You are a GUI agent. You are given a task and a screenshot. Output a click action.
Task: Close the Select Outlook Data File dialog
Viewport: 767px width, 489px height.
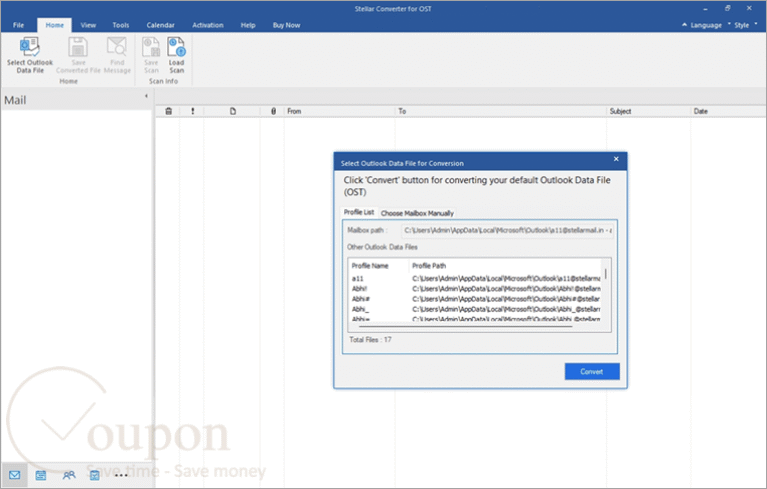616,159
